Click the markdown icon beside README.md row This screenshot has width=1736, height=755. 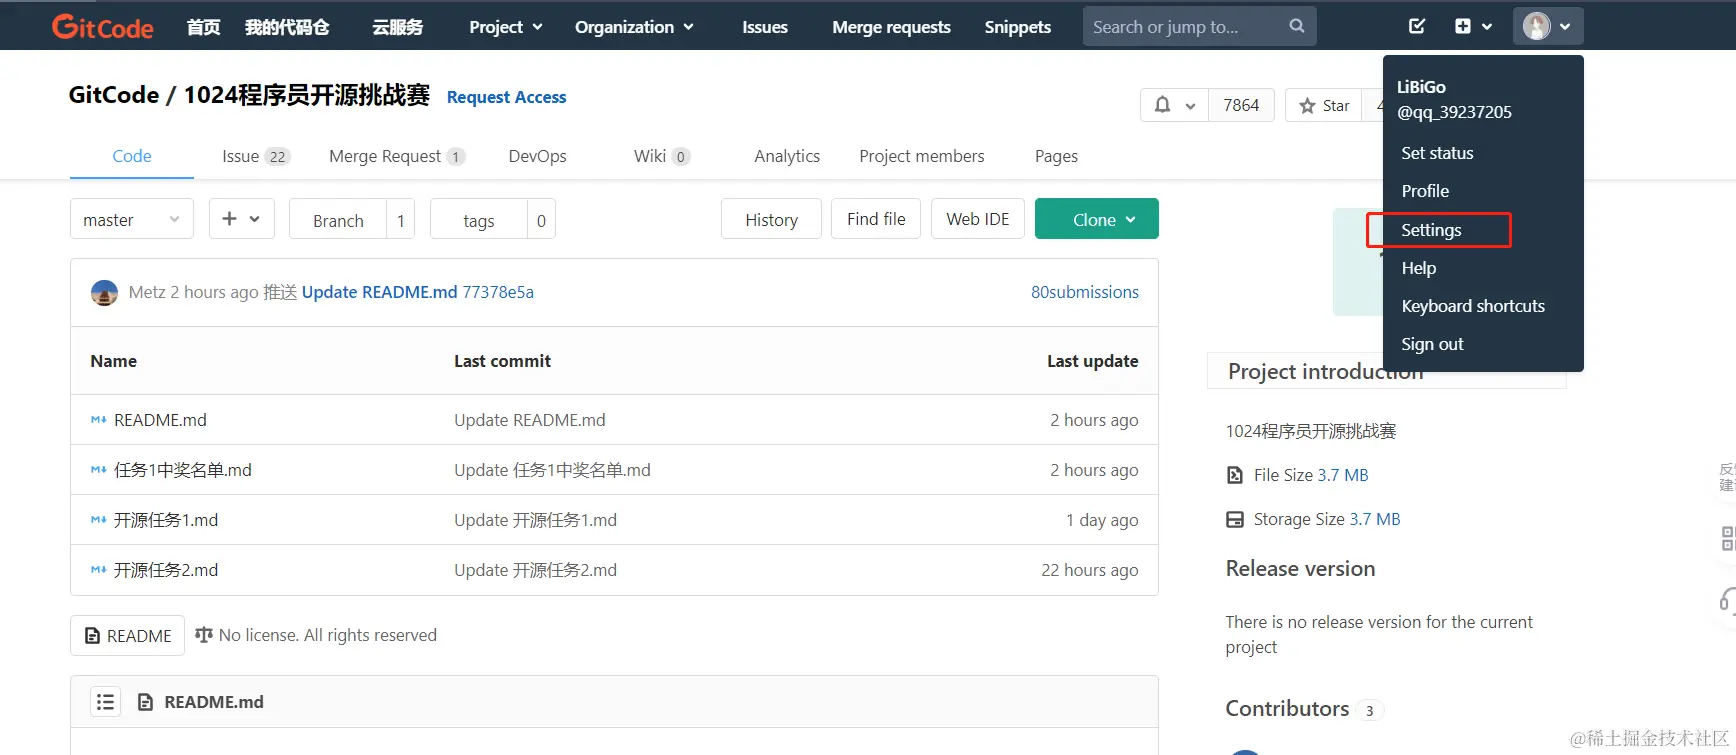tap(98, 420)
